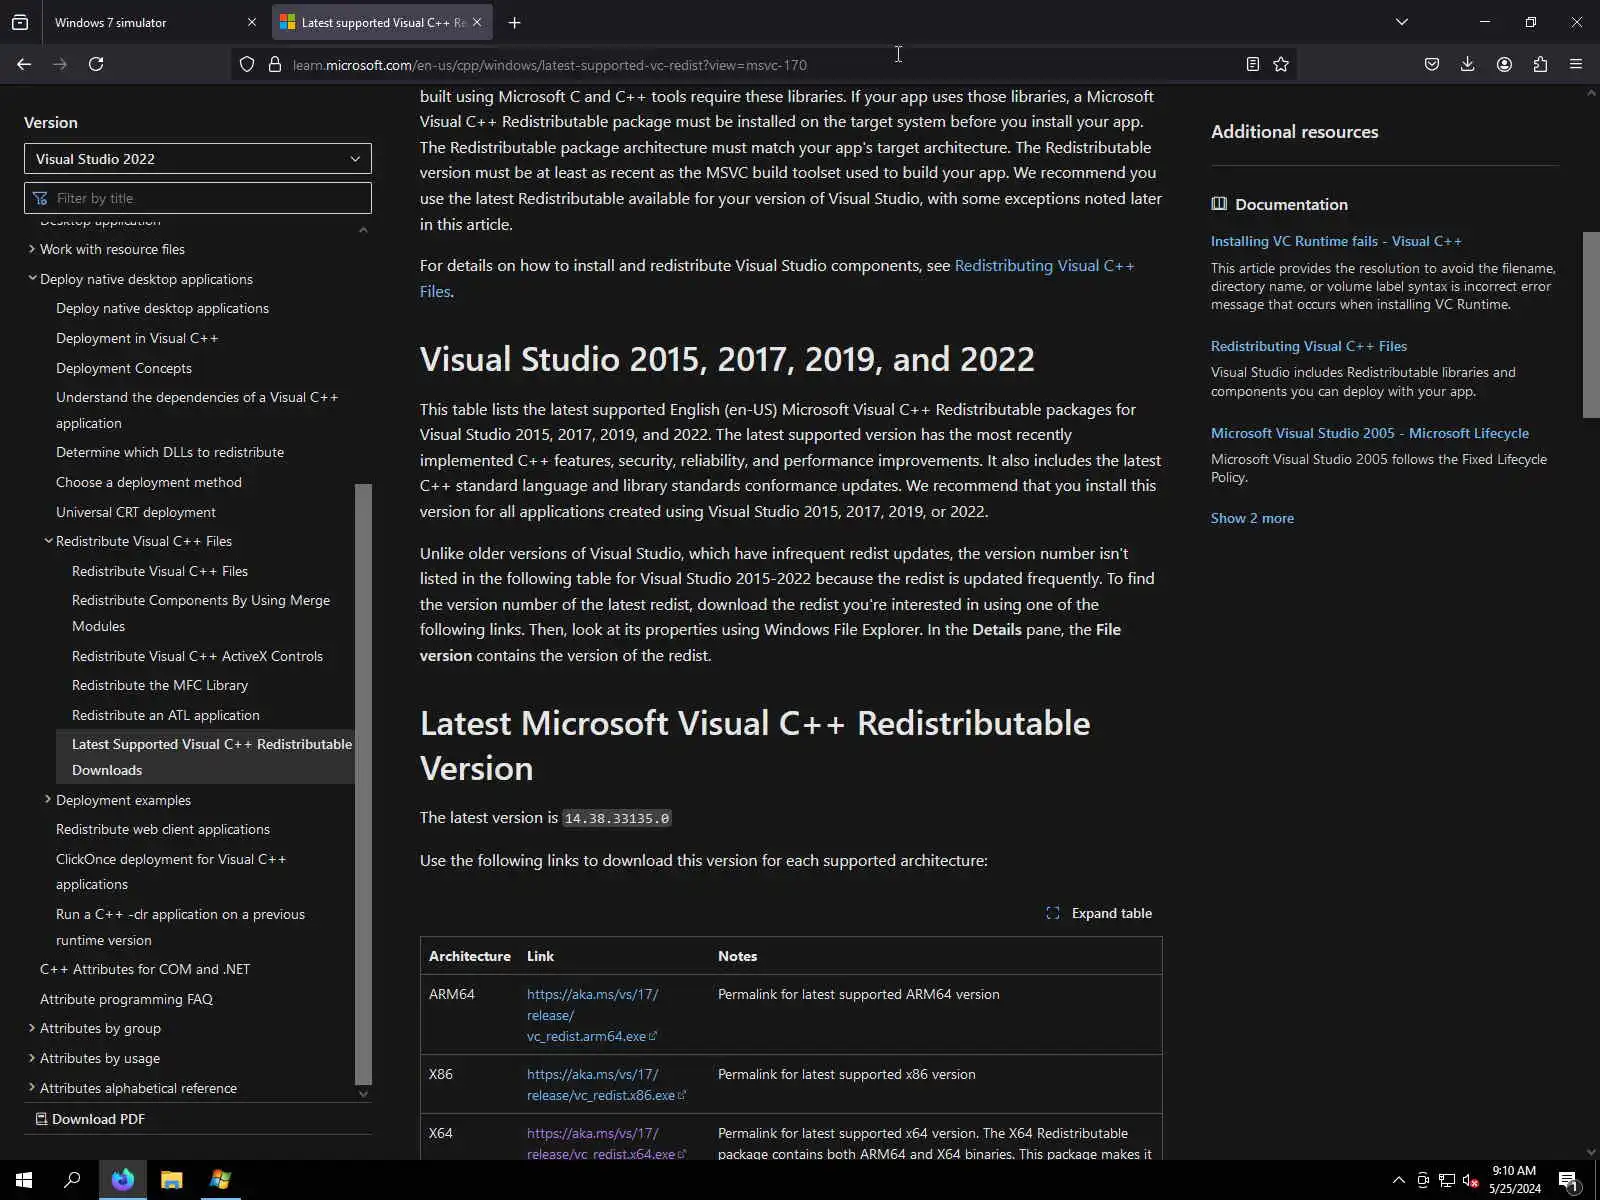This screenshot has height=1200, width=1600.
Task: Click the browser icon in the taskbar
Action: 122,1180
